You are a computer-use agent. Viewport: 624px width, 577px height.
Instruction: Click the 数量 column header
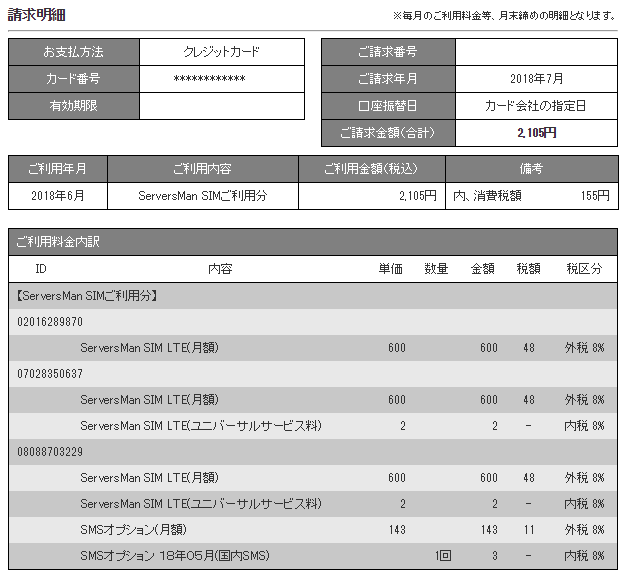click(437, 269)
